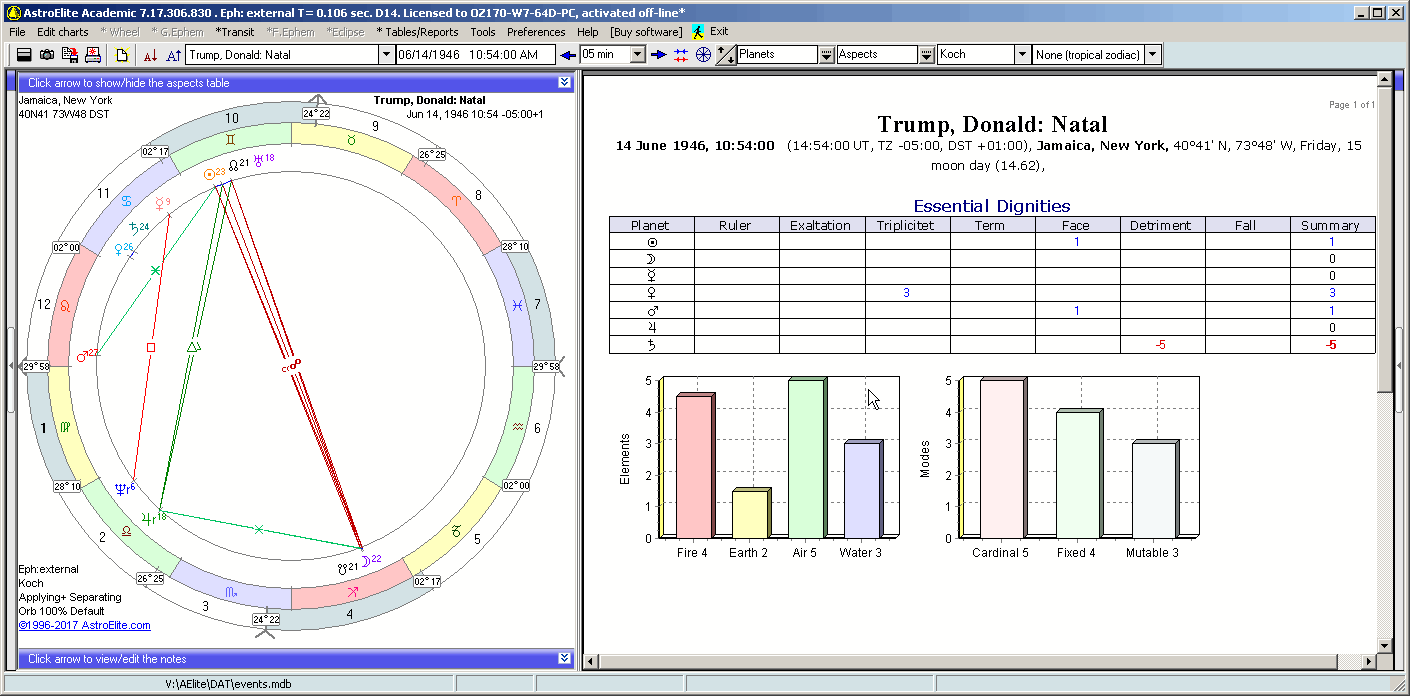Click the Sagittarius sign on the zodiac ring
Viewport: 1410px width, 696px height.
[352, 592]
